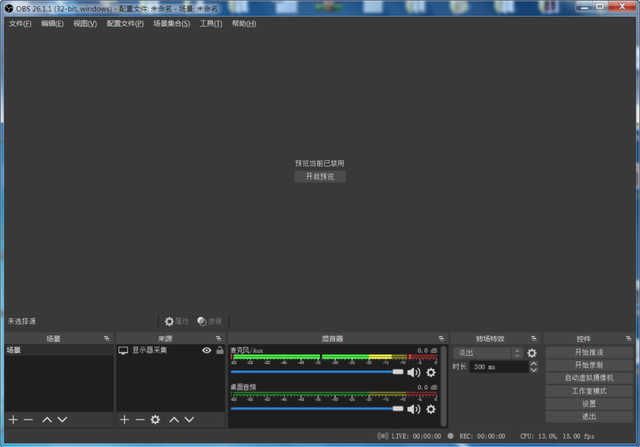Viewport: 640px width, 447px height.
Task: Add a new scene with plus icon
Action: pos(13,420)
